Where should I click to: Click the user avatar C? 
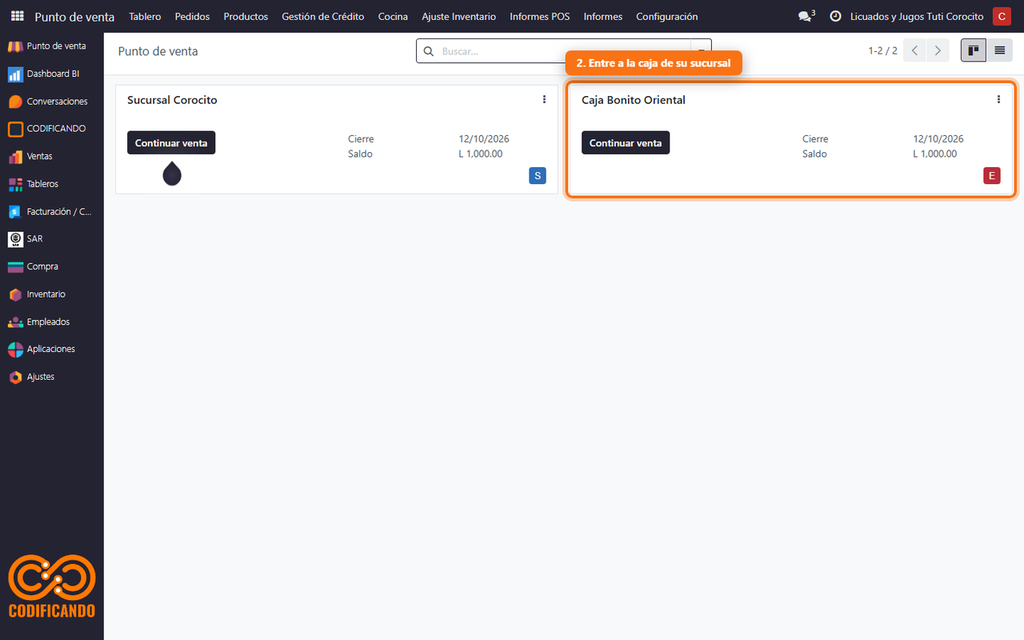(x=1002, y=16)
